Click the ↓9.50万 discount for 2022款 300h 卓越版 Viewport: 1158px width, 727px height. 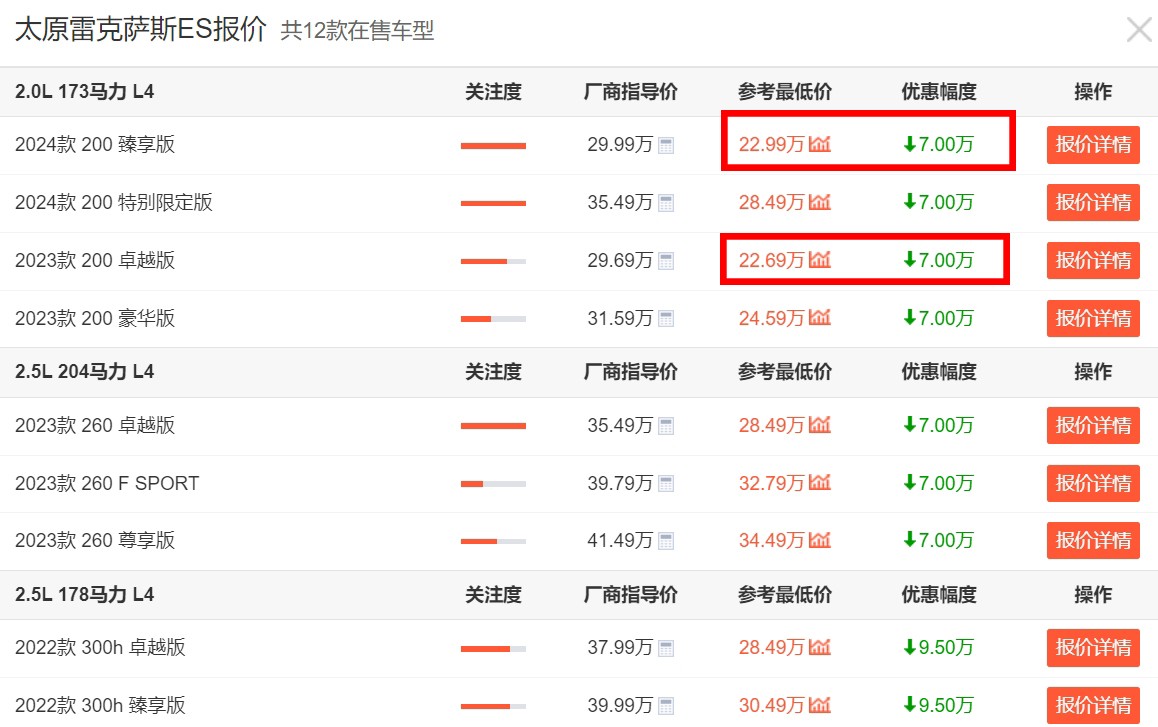[x=939, y=648]
